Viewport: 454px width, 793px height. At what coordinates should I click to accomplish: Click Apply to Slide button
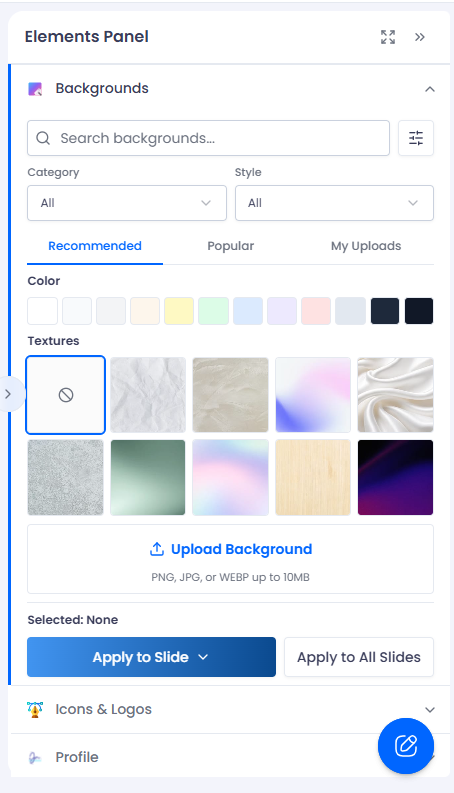[151, 657]
